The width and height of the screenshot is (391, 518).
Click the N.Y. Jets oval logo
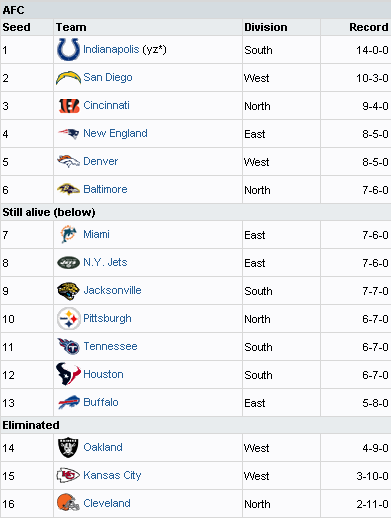[x=68, y=263]
